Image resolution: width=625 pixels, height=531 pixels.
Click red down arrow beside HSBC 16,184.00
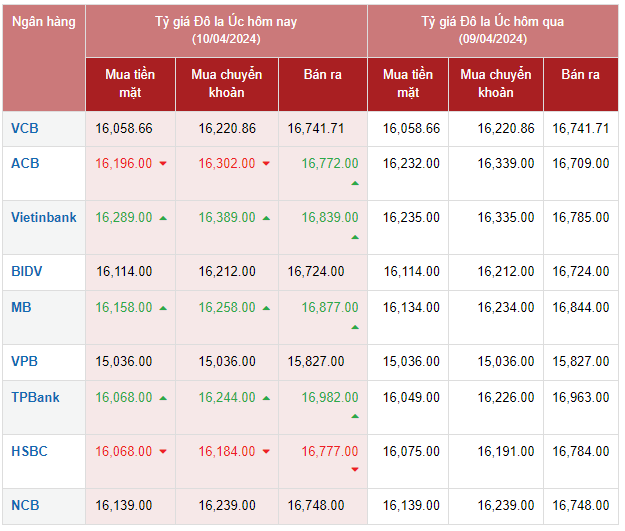[x=266, y=452]
